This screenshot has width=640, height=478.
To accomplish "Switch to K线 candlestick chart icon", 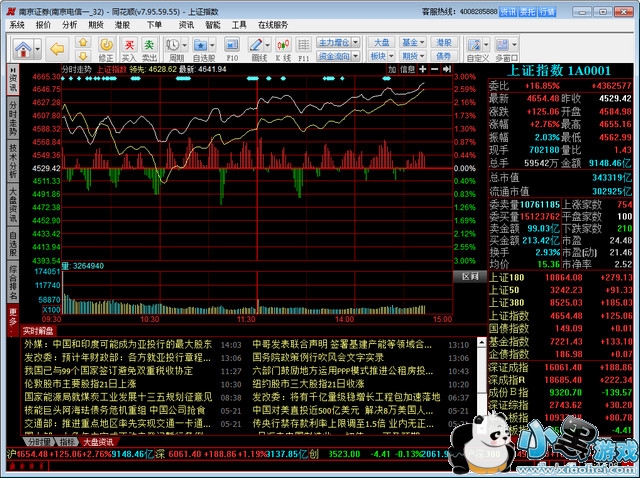I will point(283,49).
